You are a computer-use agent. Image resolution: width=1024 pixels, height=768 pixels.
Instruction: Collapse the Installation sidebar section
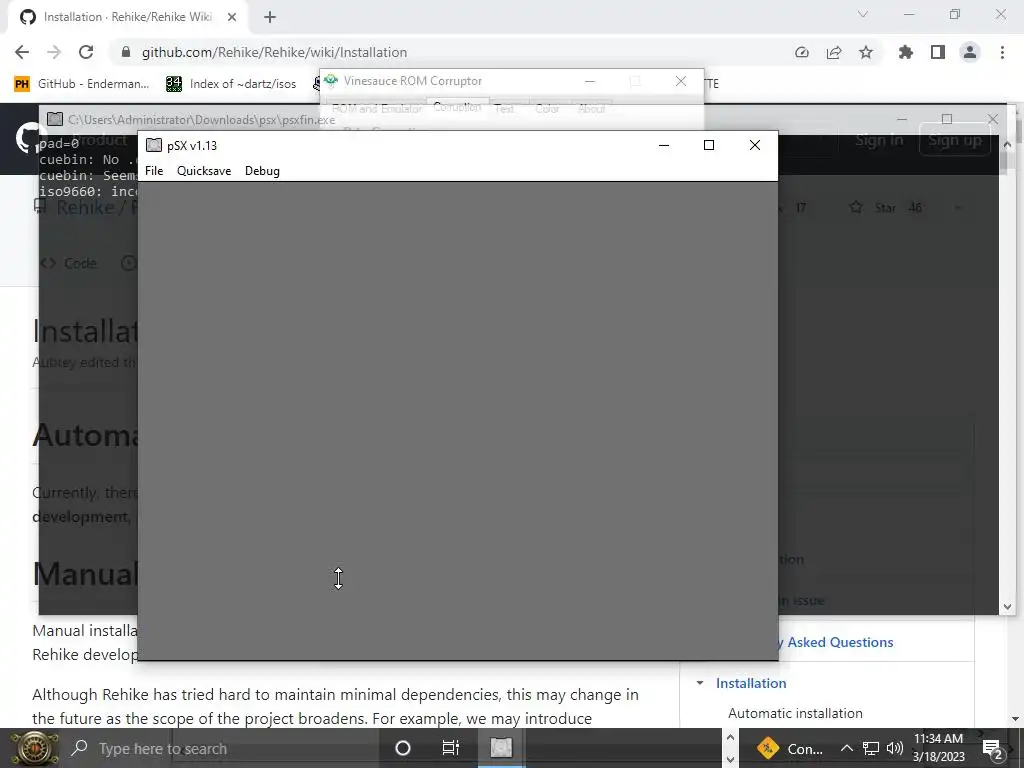click(700, 683)
